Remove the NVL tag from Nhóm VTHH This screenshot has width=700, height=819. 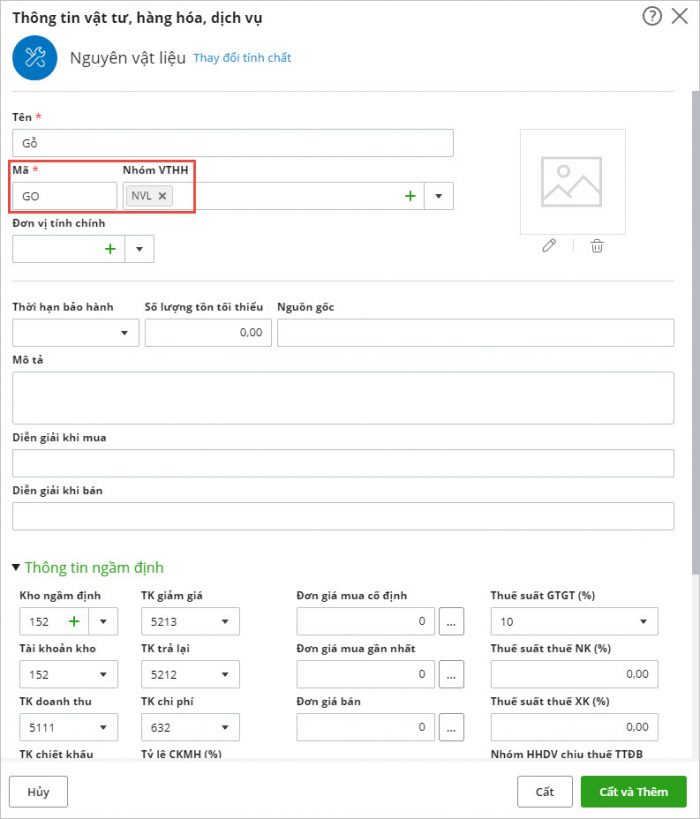pyautogui.click(x=163, y=196)
